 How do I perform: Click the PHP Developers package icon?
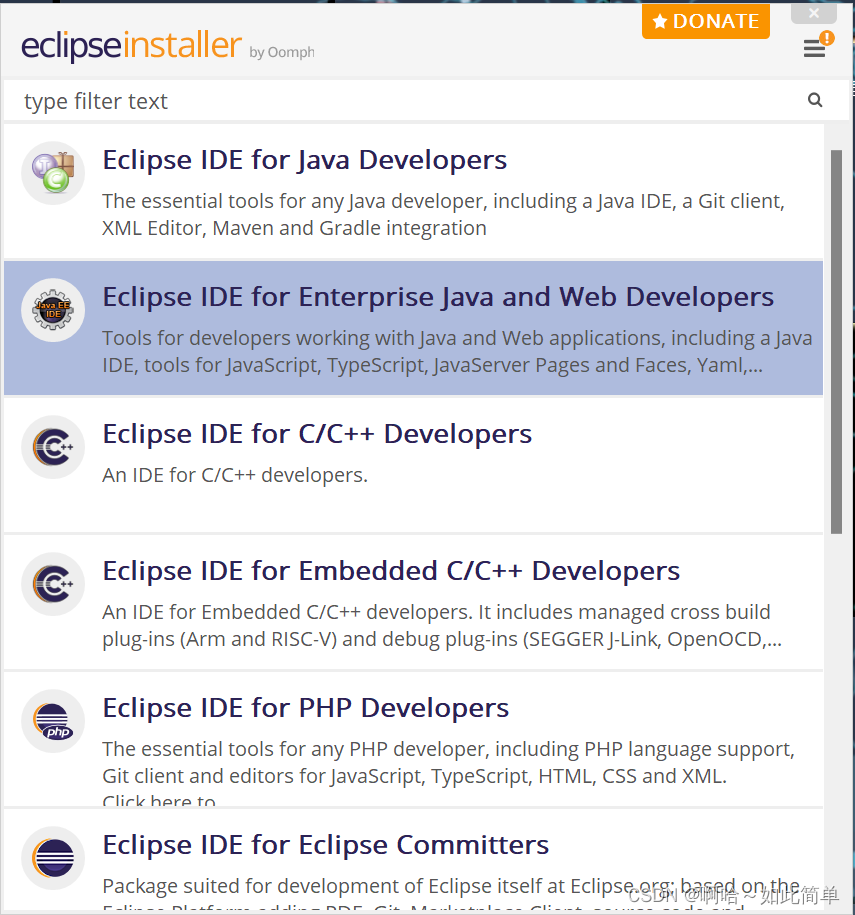(x=52, y=721)
